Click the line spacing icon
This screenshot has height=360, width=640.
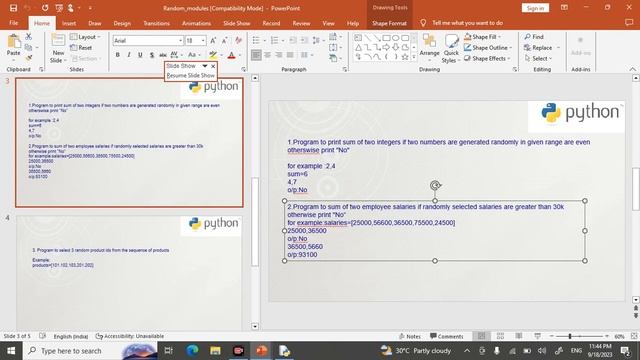tap(316, 40)
